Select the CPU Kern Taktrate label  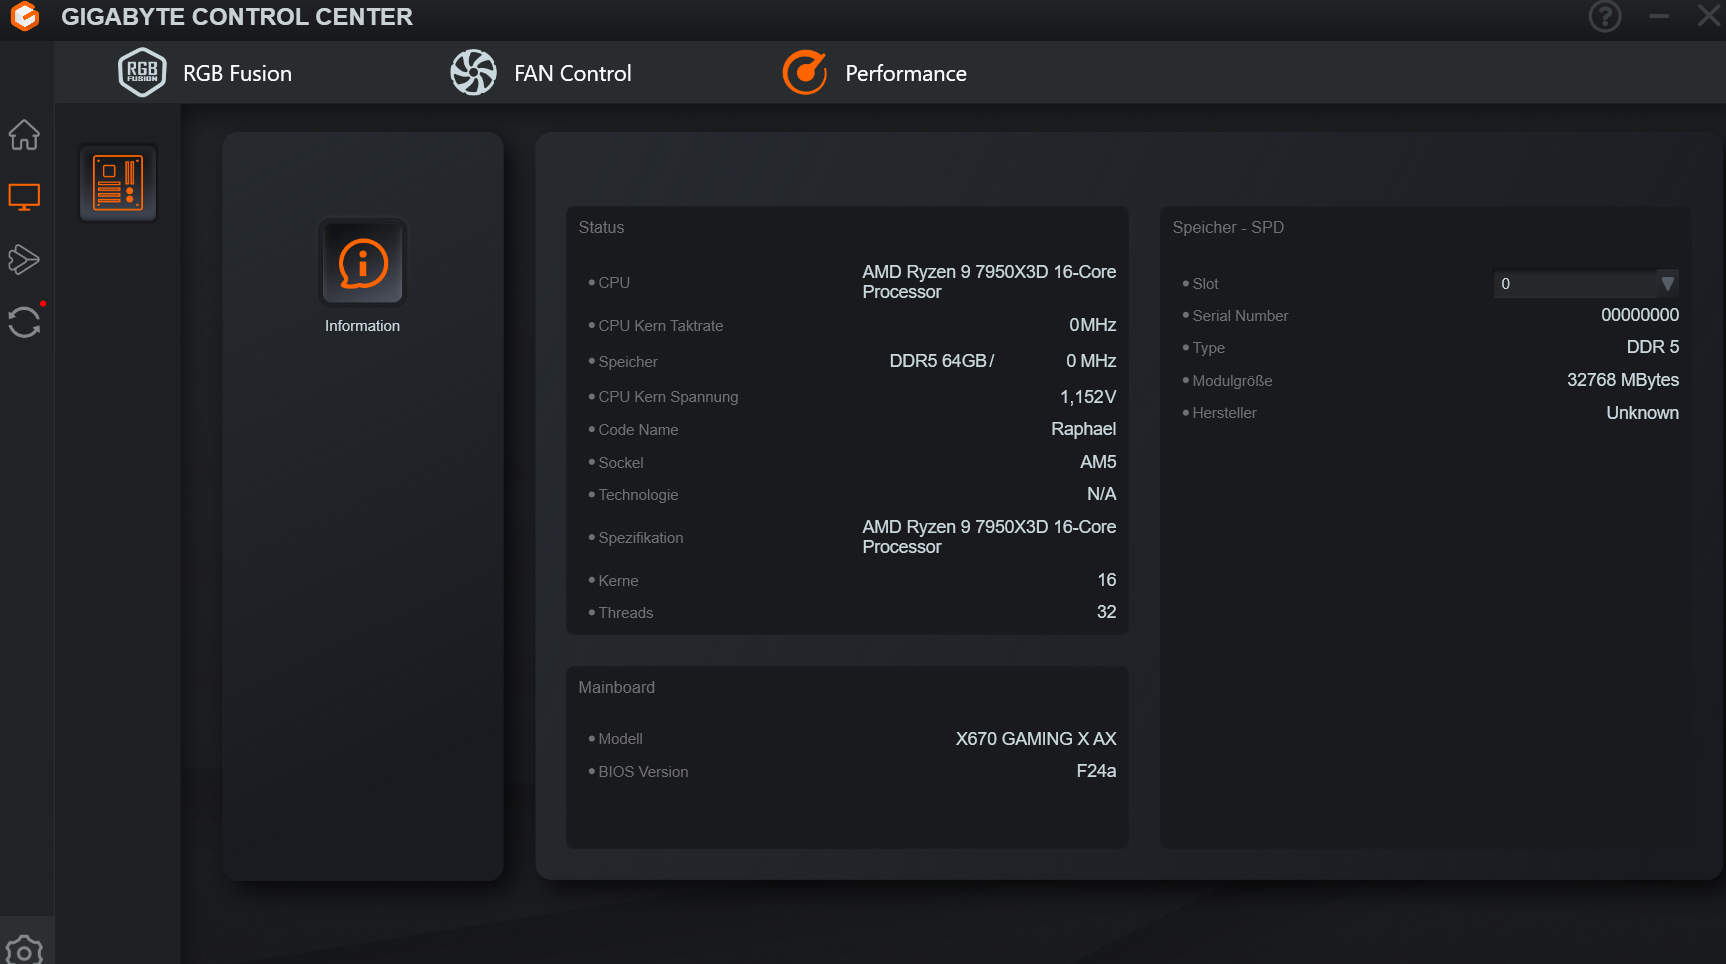coord(660,326)
